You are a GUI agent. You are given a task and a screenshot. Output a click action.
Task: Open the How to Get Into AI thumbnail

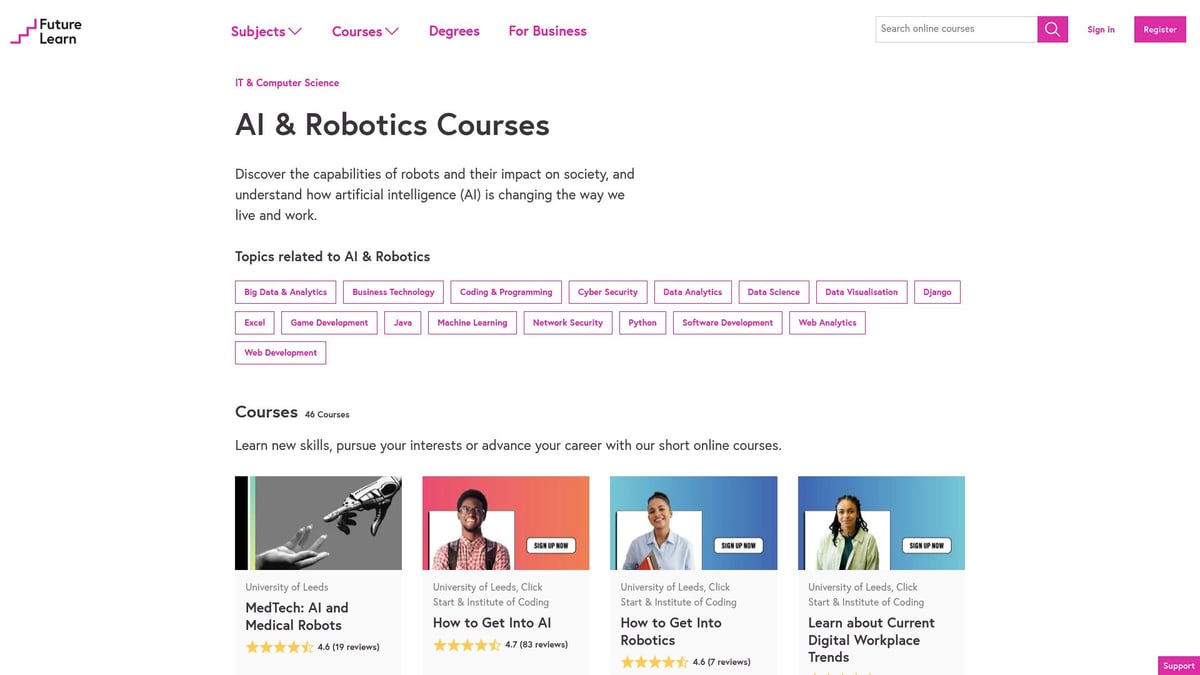point(506,523)
